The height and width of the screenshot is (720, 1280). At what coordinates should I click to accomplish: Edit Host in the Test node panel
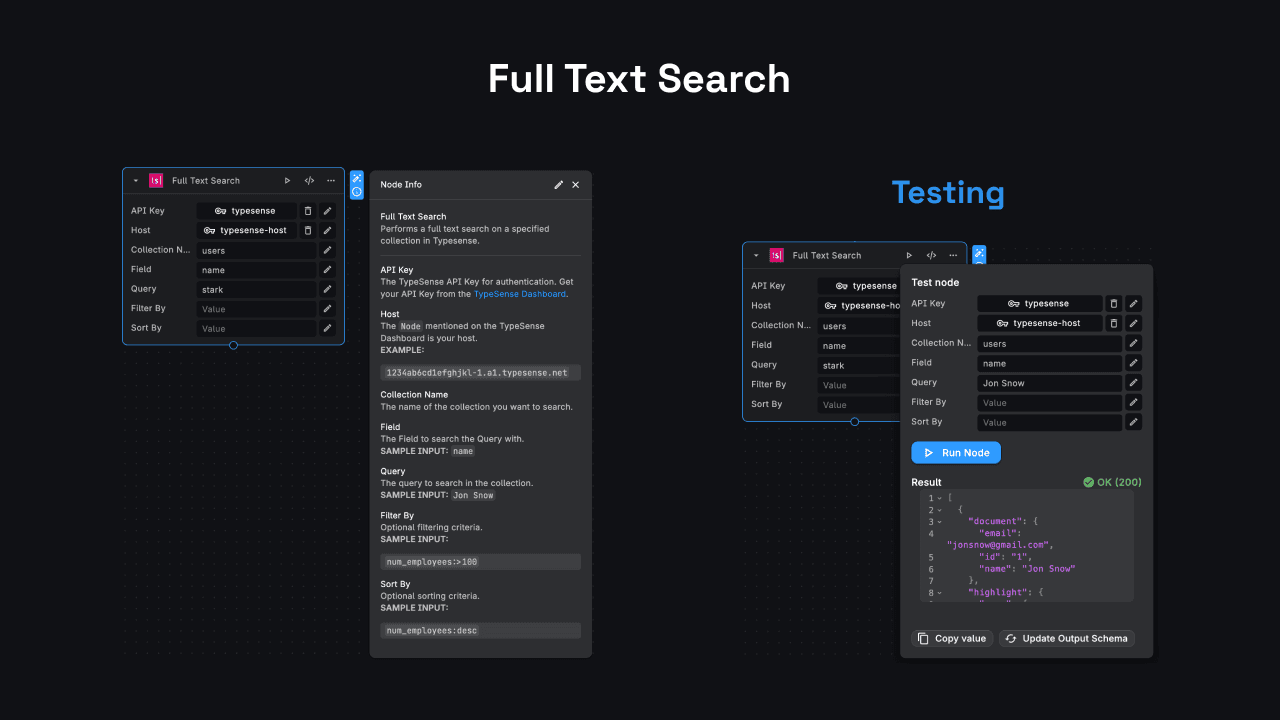click(1133, 323)
